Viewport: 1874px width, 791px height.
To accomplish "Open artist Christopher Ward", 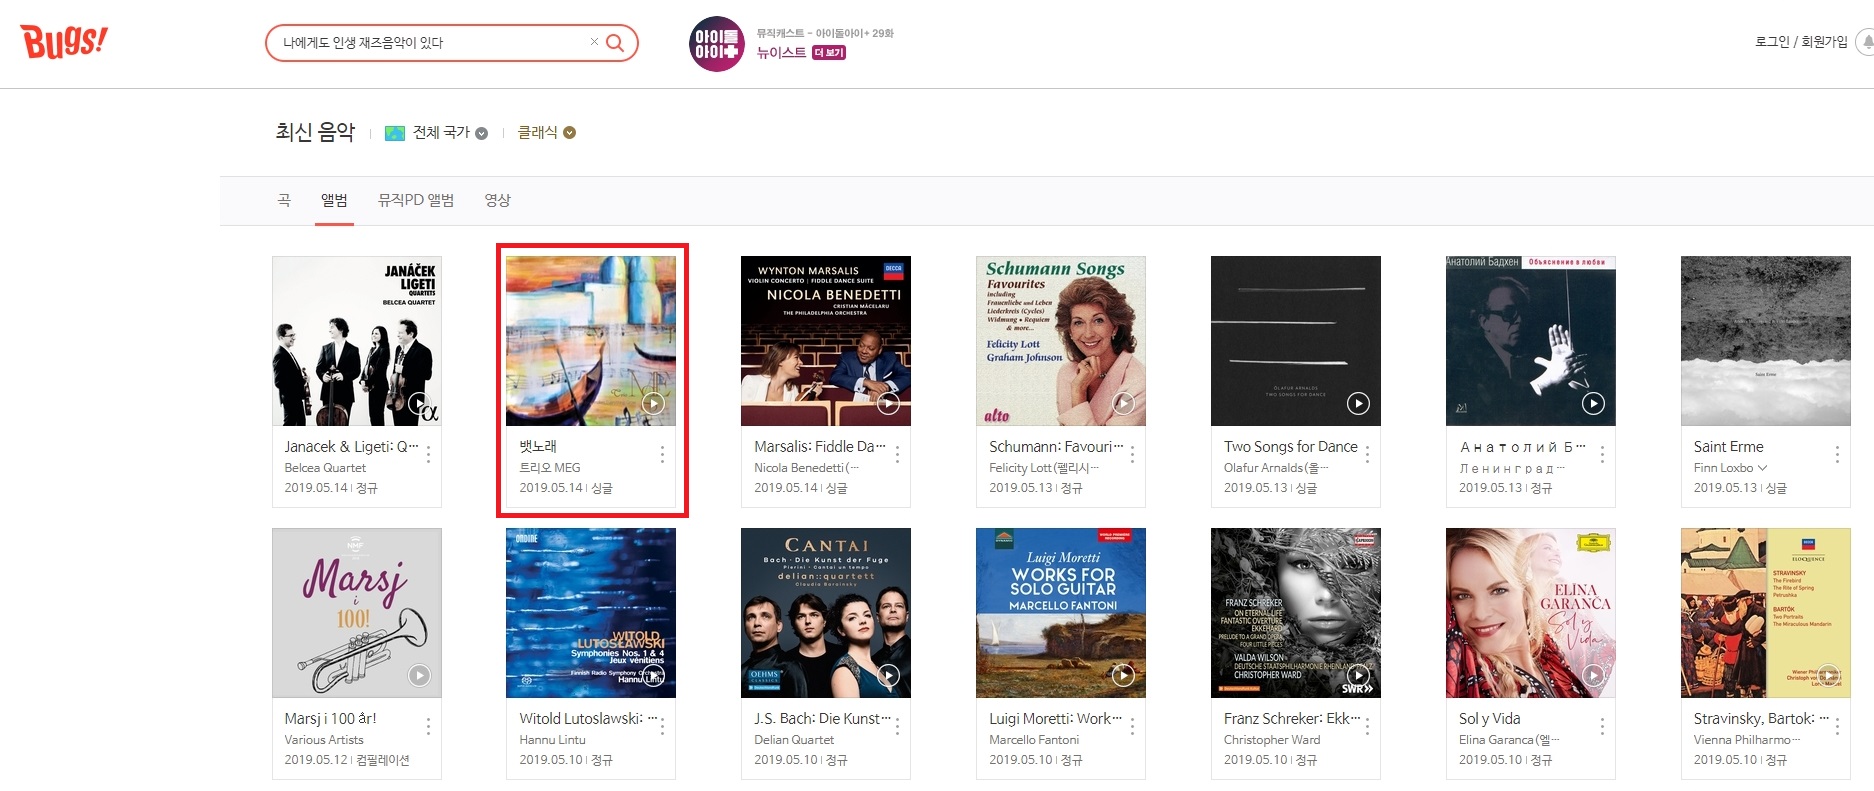I will [x=1272, y=740].
